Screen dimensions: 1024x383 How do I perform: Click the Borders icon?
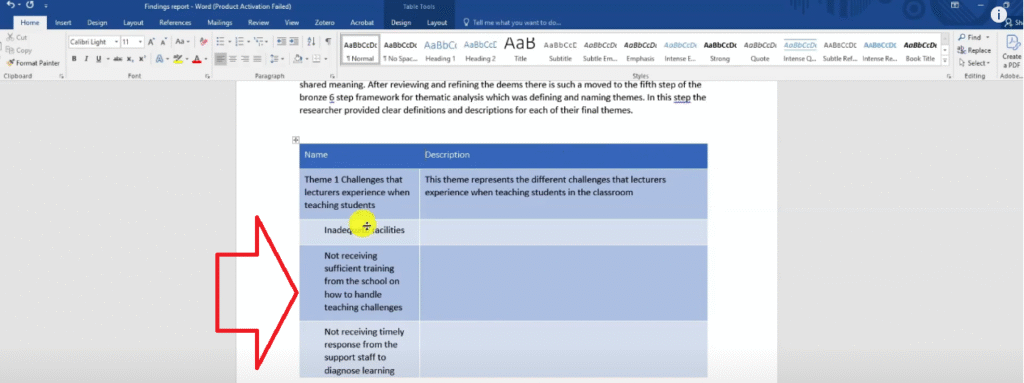(317, 59)
